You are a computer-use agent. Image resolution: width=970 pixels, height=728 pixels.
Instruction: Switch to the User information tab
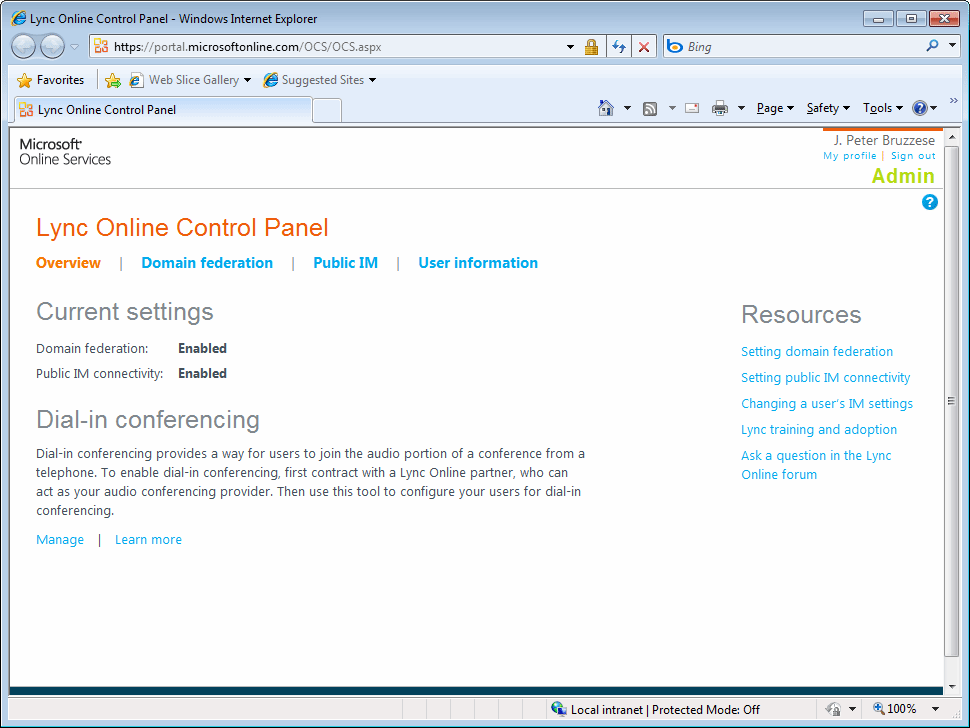click(478, 263)
